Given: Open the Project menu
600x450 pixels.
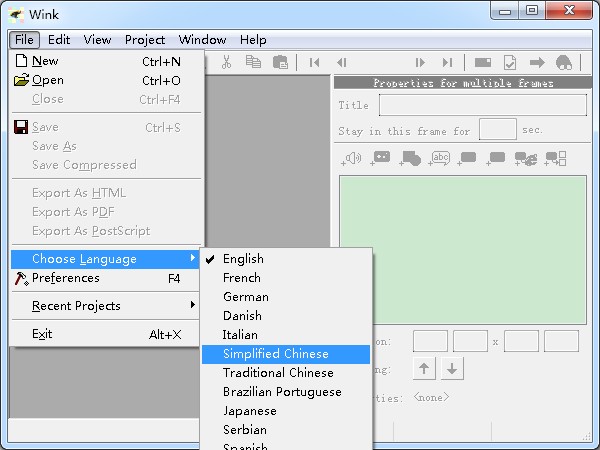Looking at the screenshot, I should pyautogui.click(x=144, y=40).
